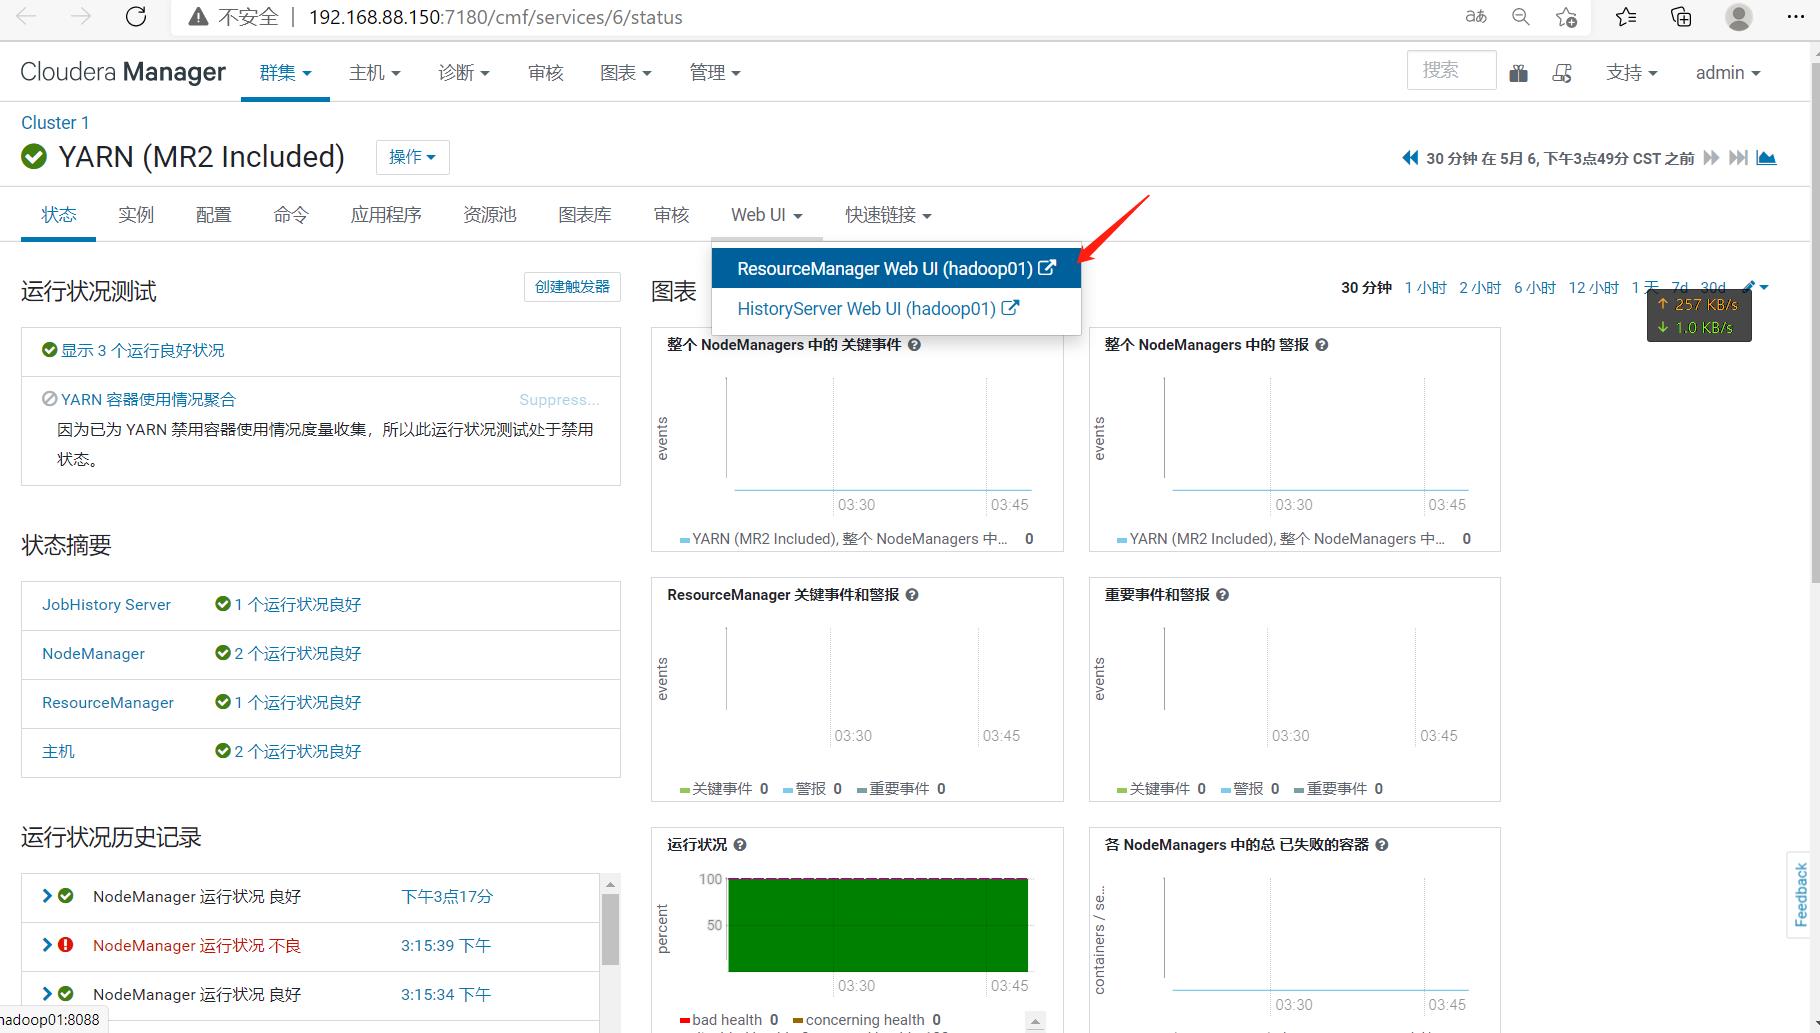Viewport: 1820px width, 1033px height.
Task: Open the 主机 dropdown menu
Action: [375, 73]
